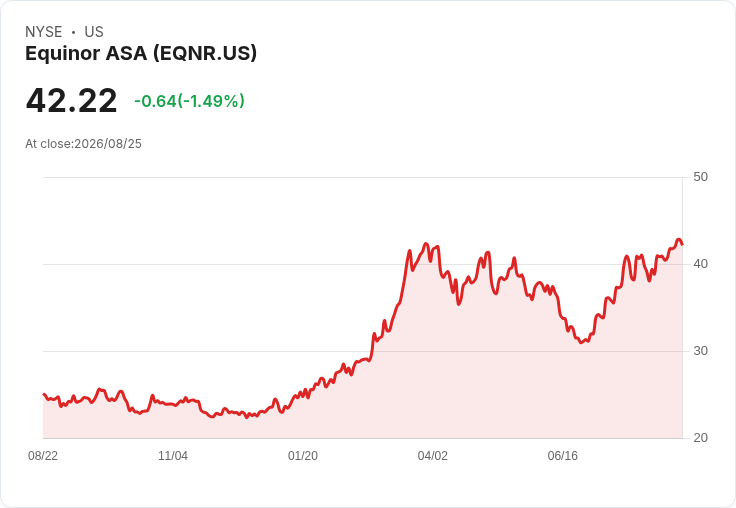Click the rightmost end of the price line
736x508 pixels.
pos(682,244)
